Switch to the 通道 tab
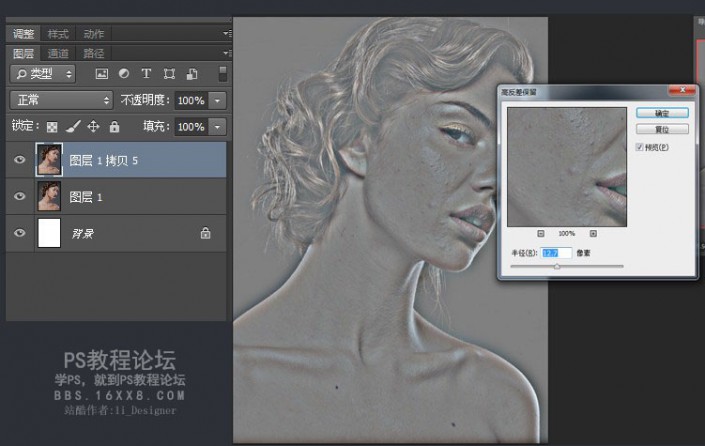The width and height of the screenshot is (705, 446). click(58, 54)
